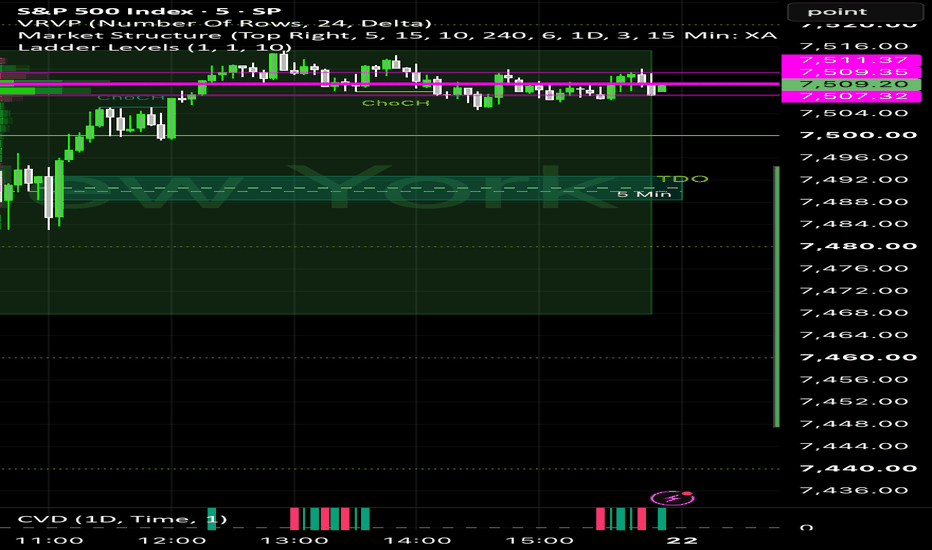
Task: Click the 7,464.00 price axis label
Action: coord(854,335)
